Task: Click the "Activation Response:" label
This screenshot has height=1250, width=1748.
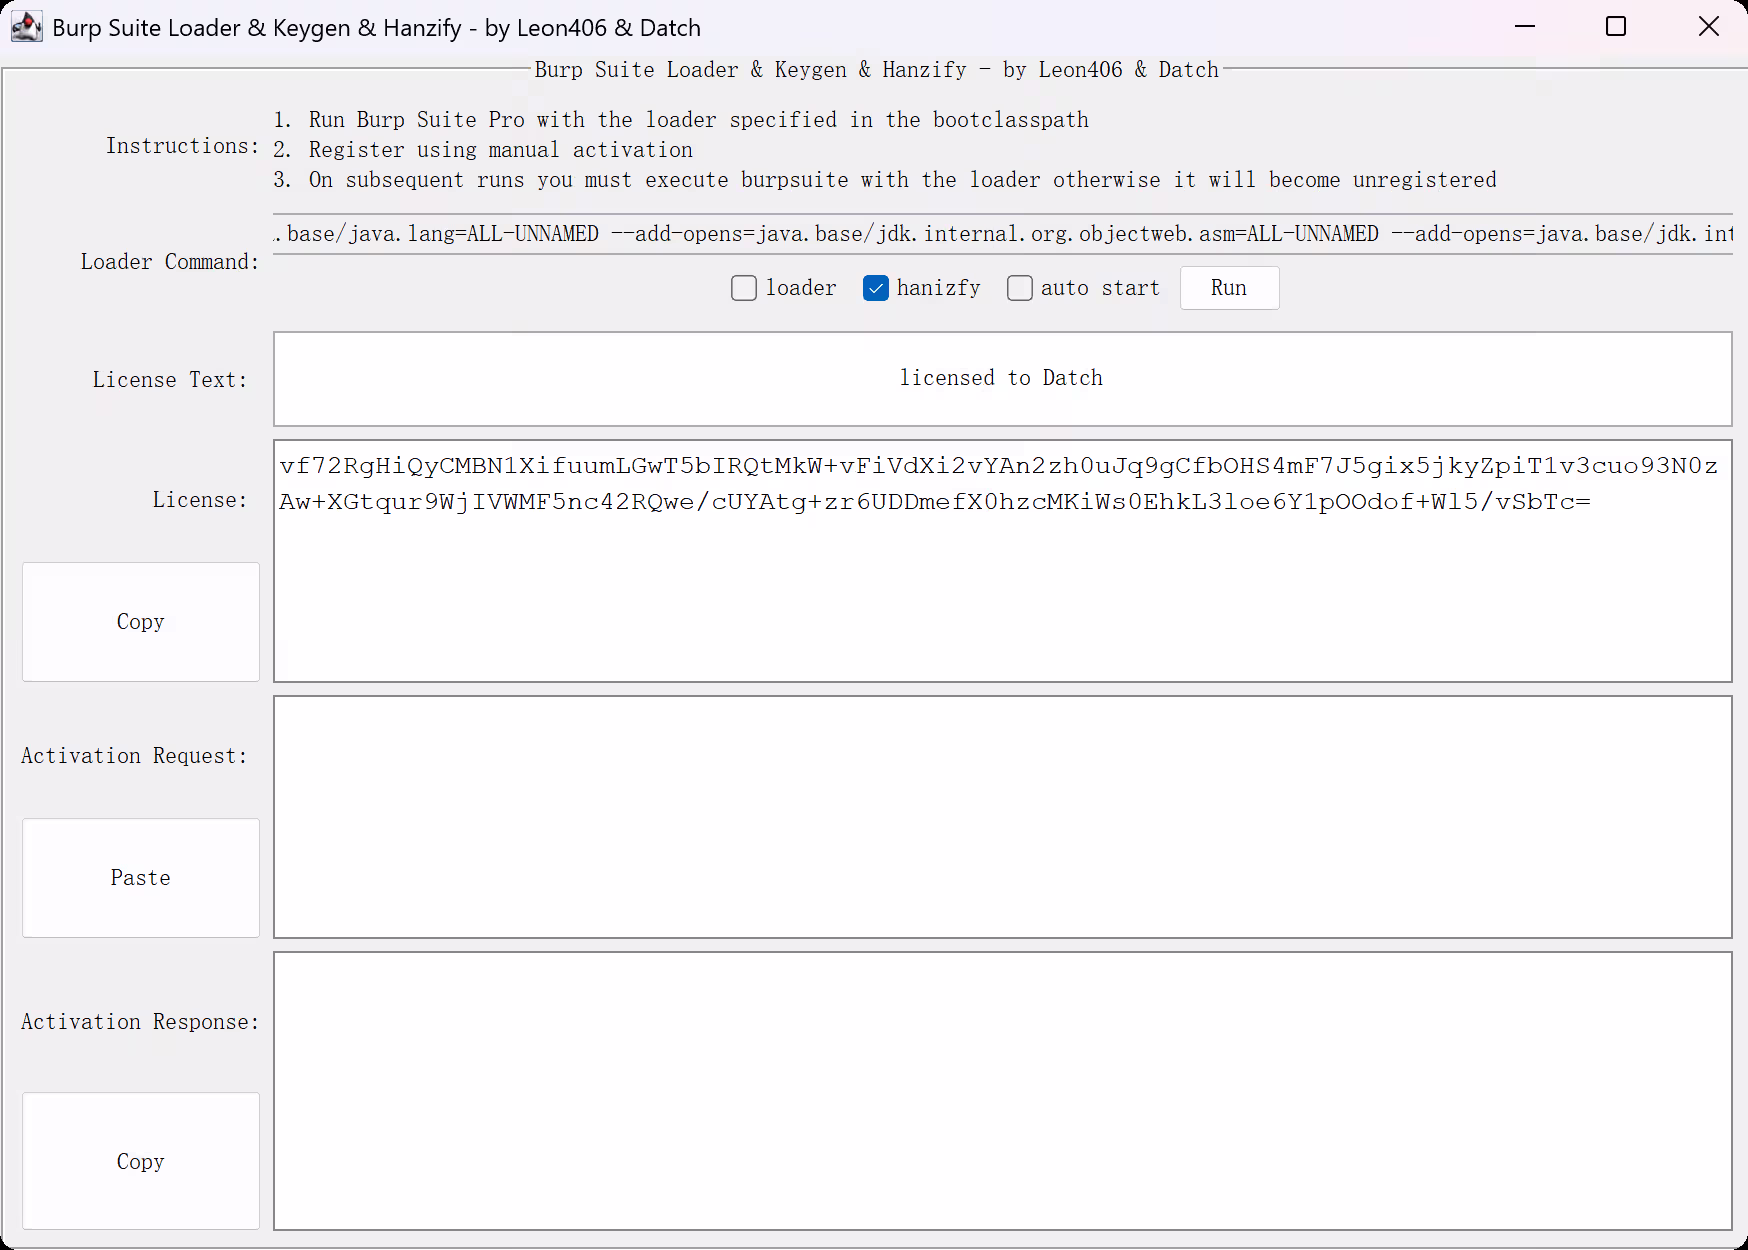Action: pos(140,1022)
